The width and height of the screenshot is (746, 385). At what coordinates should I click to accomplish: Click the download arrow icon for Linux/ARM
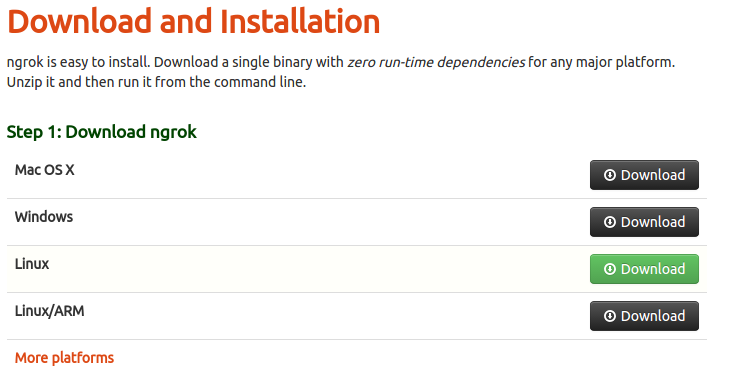click(610, 316)
